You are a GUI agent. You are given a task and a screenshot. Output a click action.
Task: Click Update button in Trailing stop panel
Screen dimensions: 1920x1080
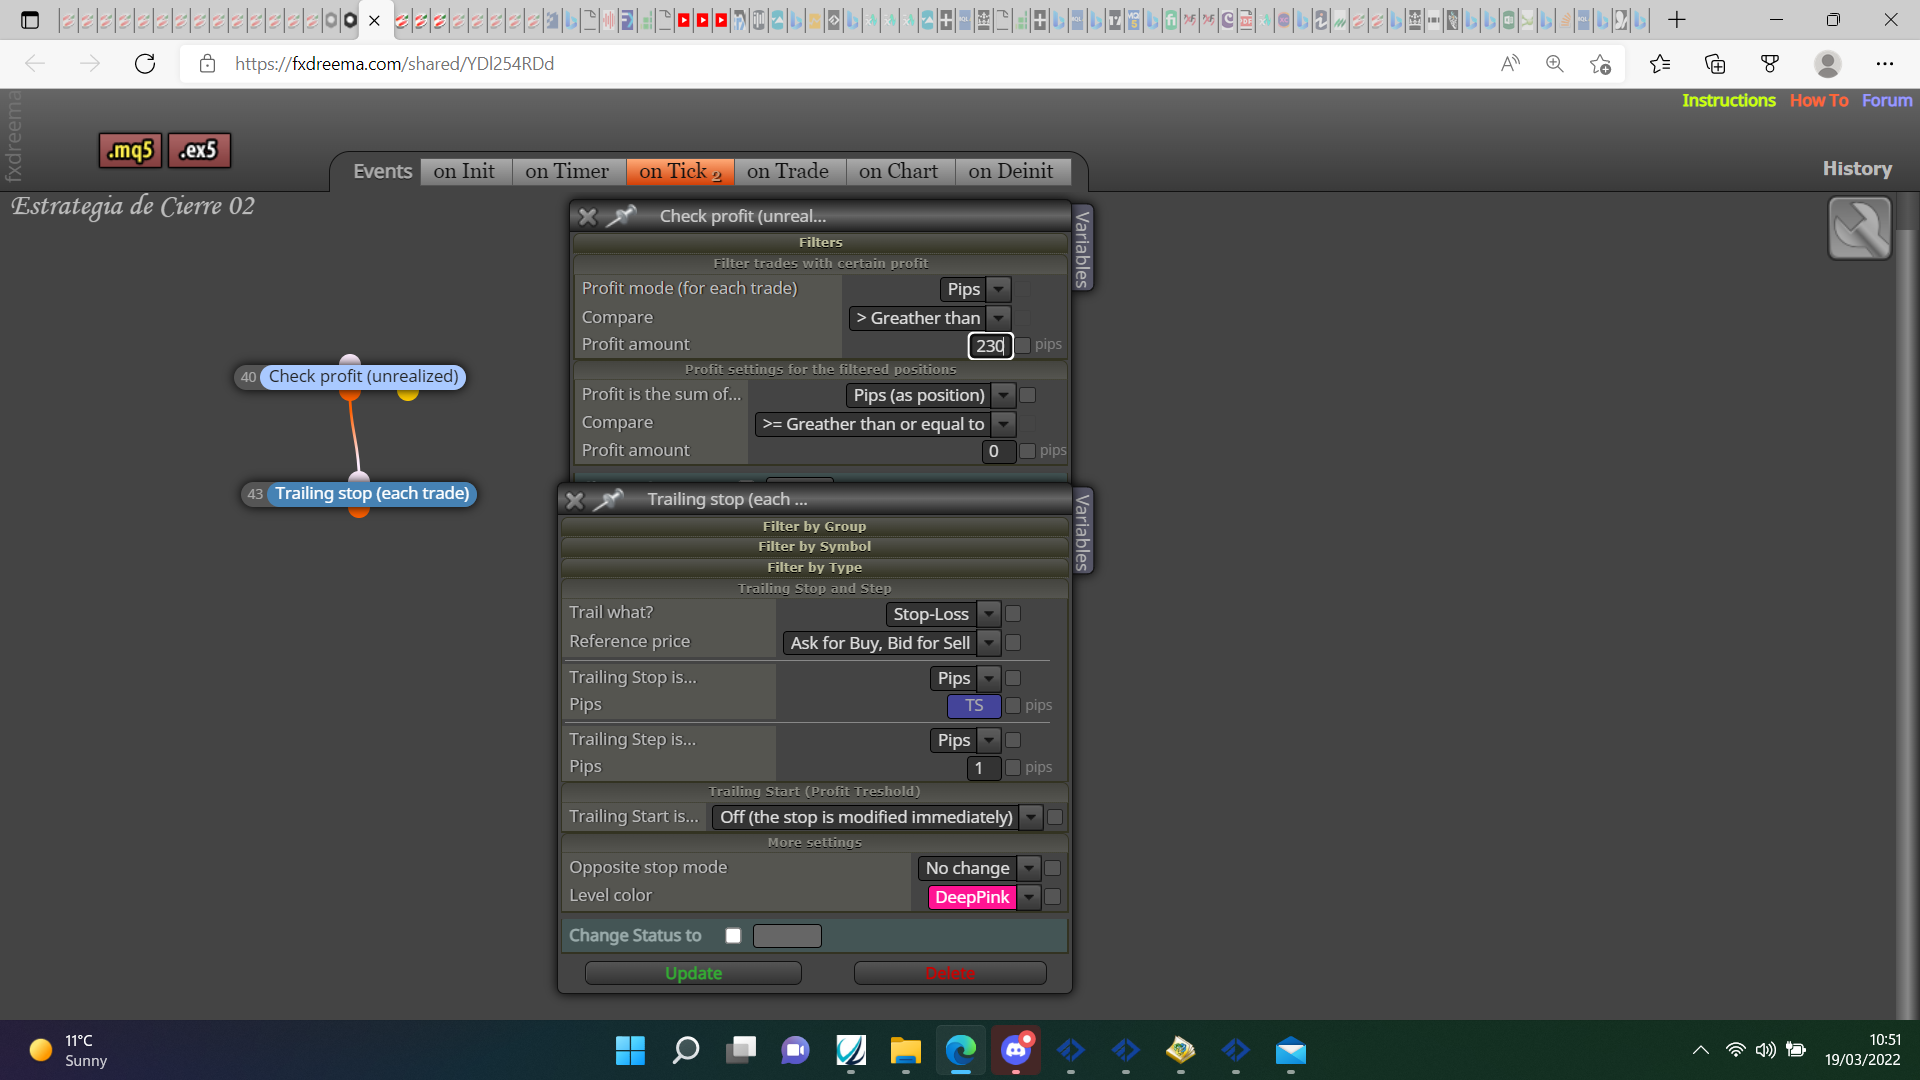[693, 973]
